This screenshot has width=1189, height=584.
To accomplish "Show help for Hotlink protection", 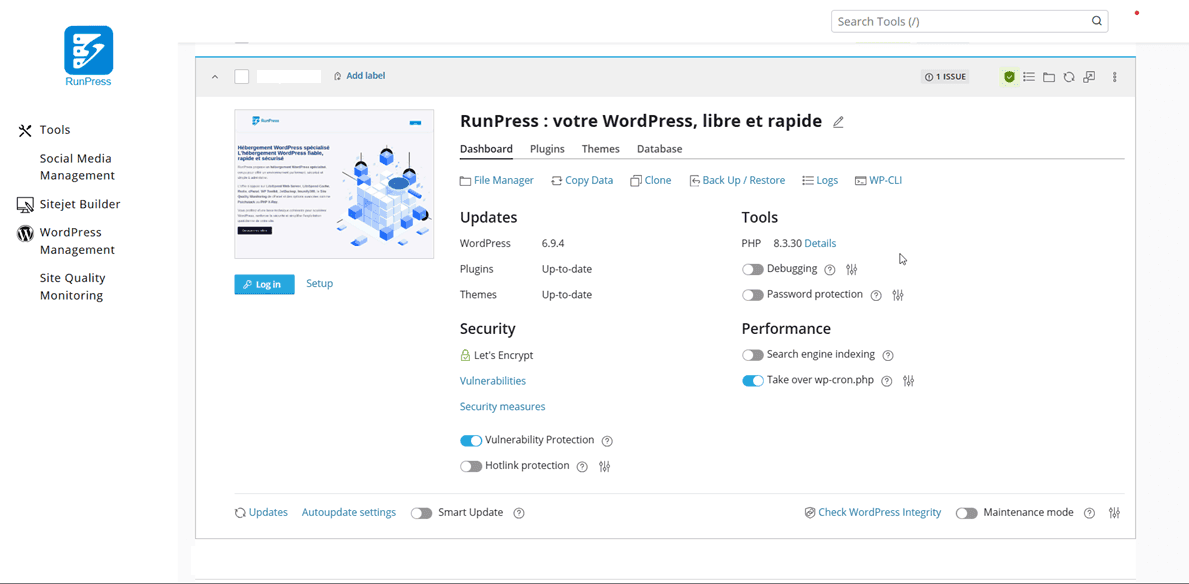I will coord(582,466).
